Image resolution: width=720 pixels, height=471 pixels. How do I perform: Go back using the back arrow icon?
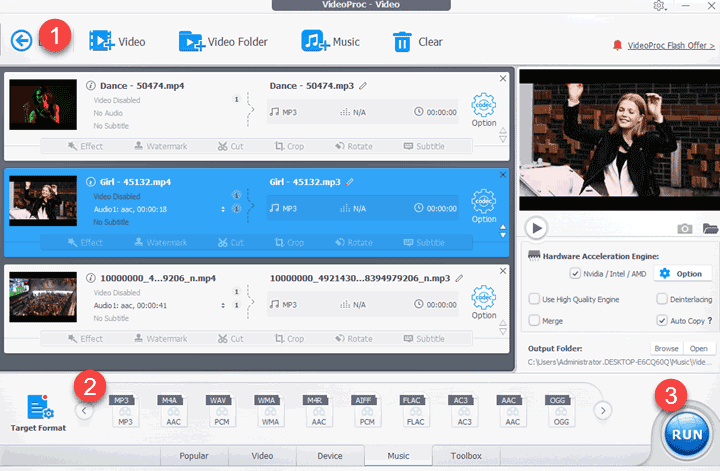pyautogui.click(x=22, y=40)
